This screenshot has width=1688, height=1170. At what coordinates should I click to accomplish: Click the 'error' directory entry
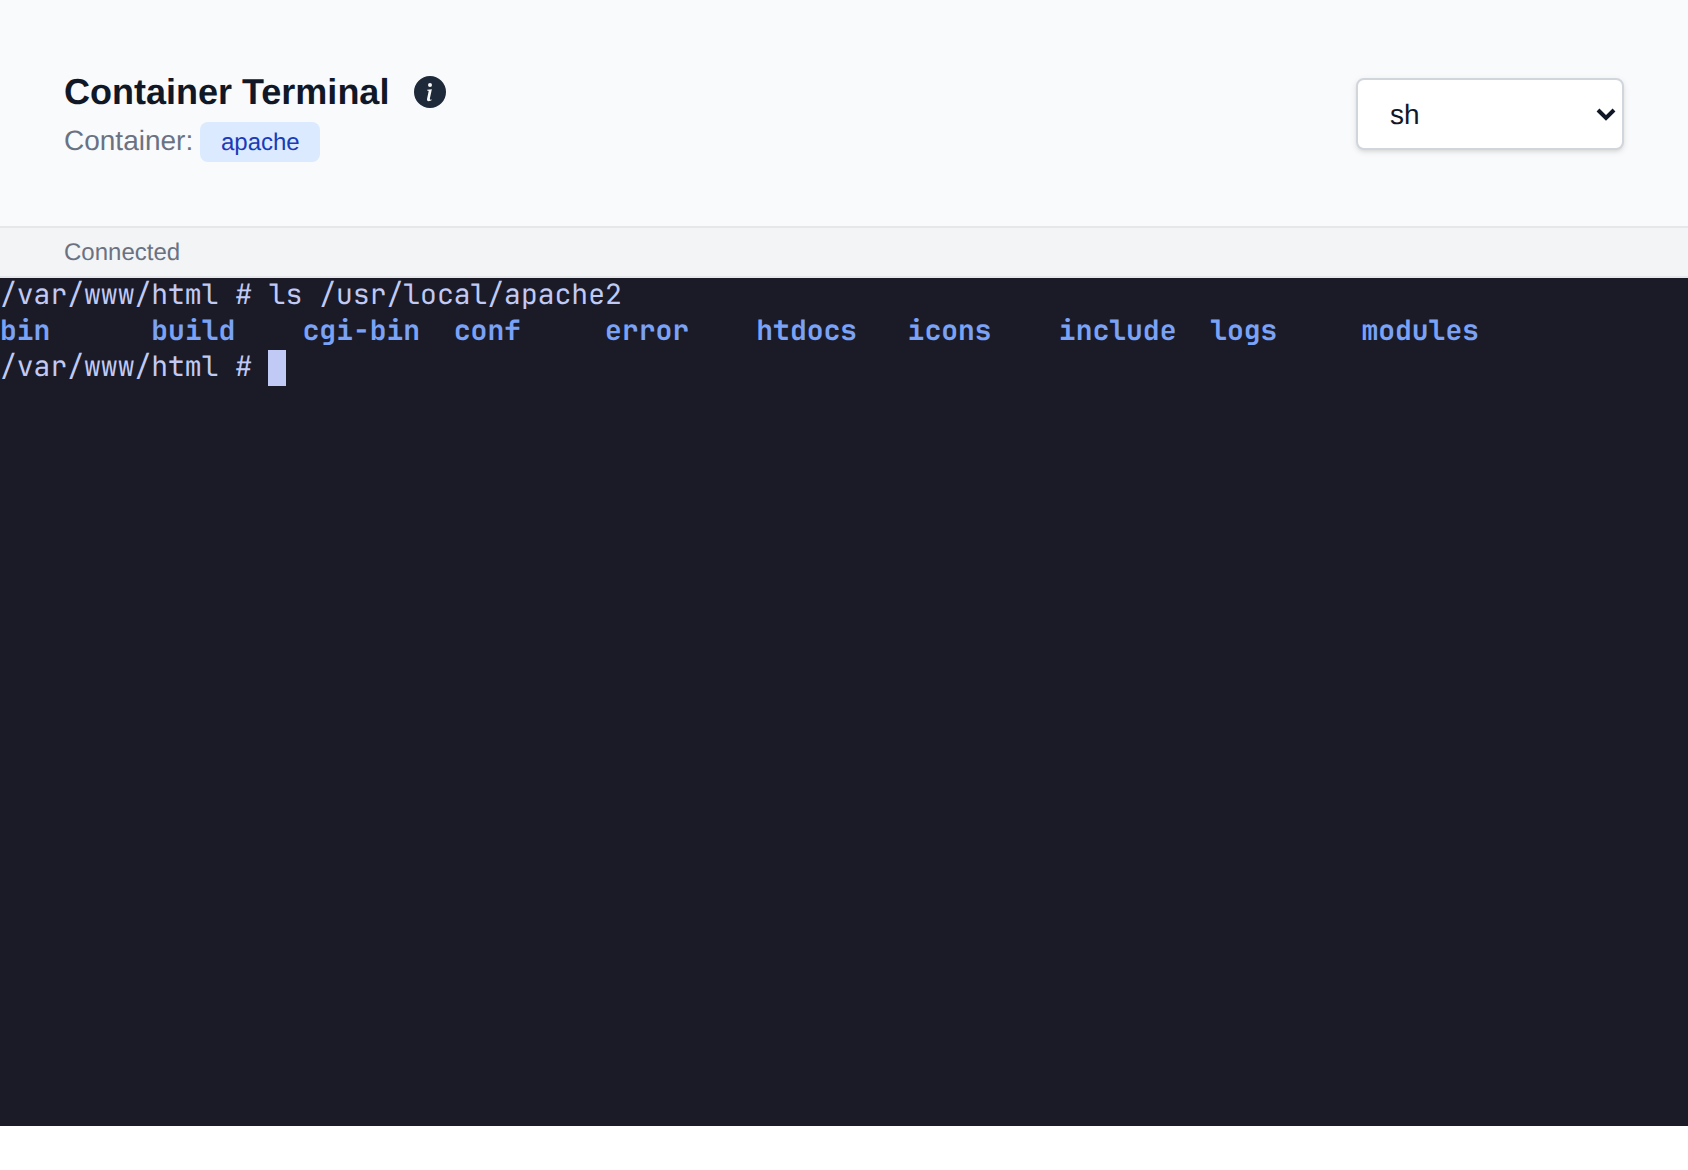point(647,331)
